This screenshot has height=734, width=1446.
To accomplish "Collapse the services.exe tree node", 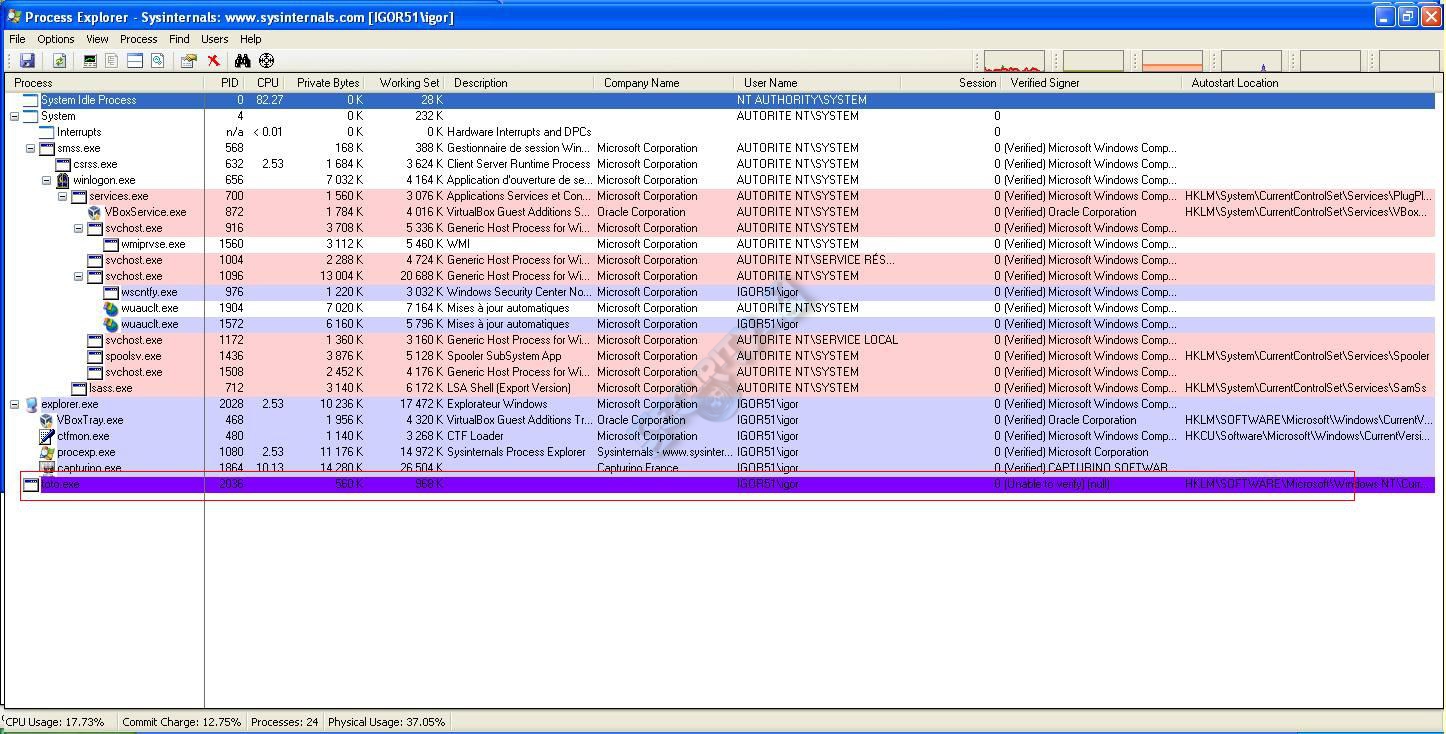I will 62,196.
